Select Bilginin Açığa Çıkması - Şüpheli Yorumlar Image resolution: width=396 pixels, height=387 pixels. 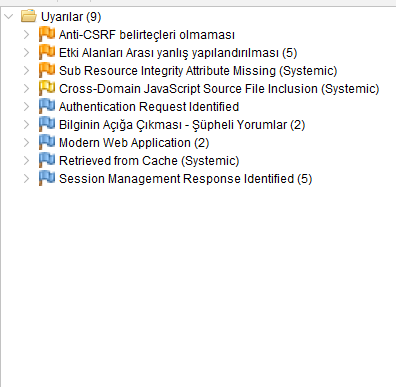pyautogui.click(x=182, y=125)
